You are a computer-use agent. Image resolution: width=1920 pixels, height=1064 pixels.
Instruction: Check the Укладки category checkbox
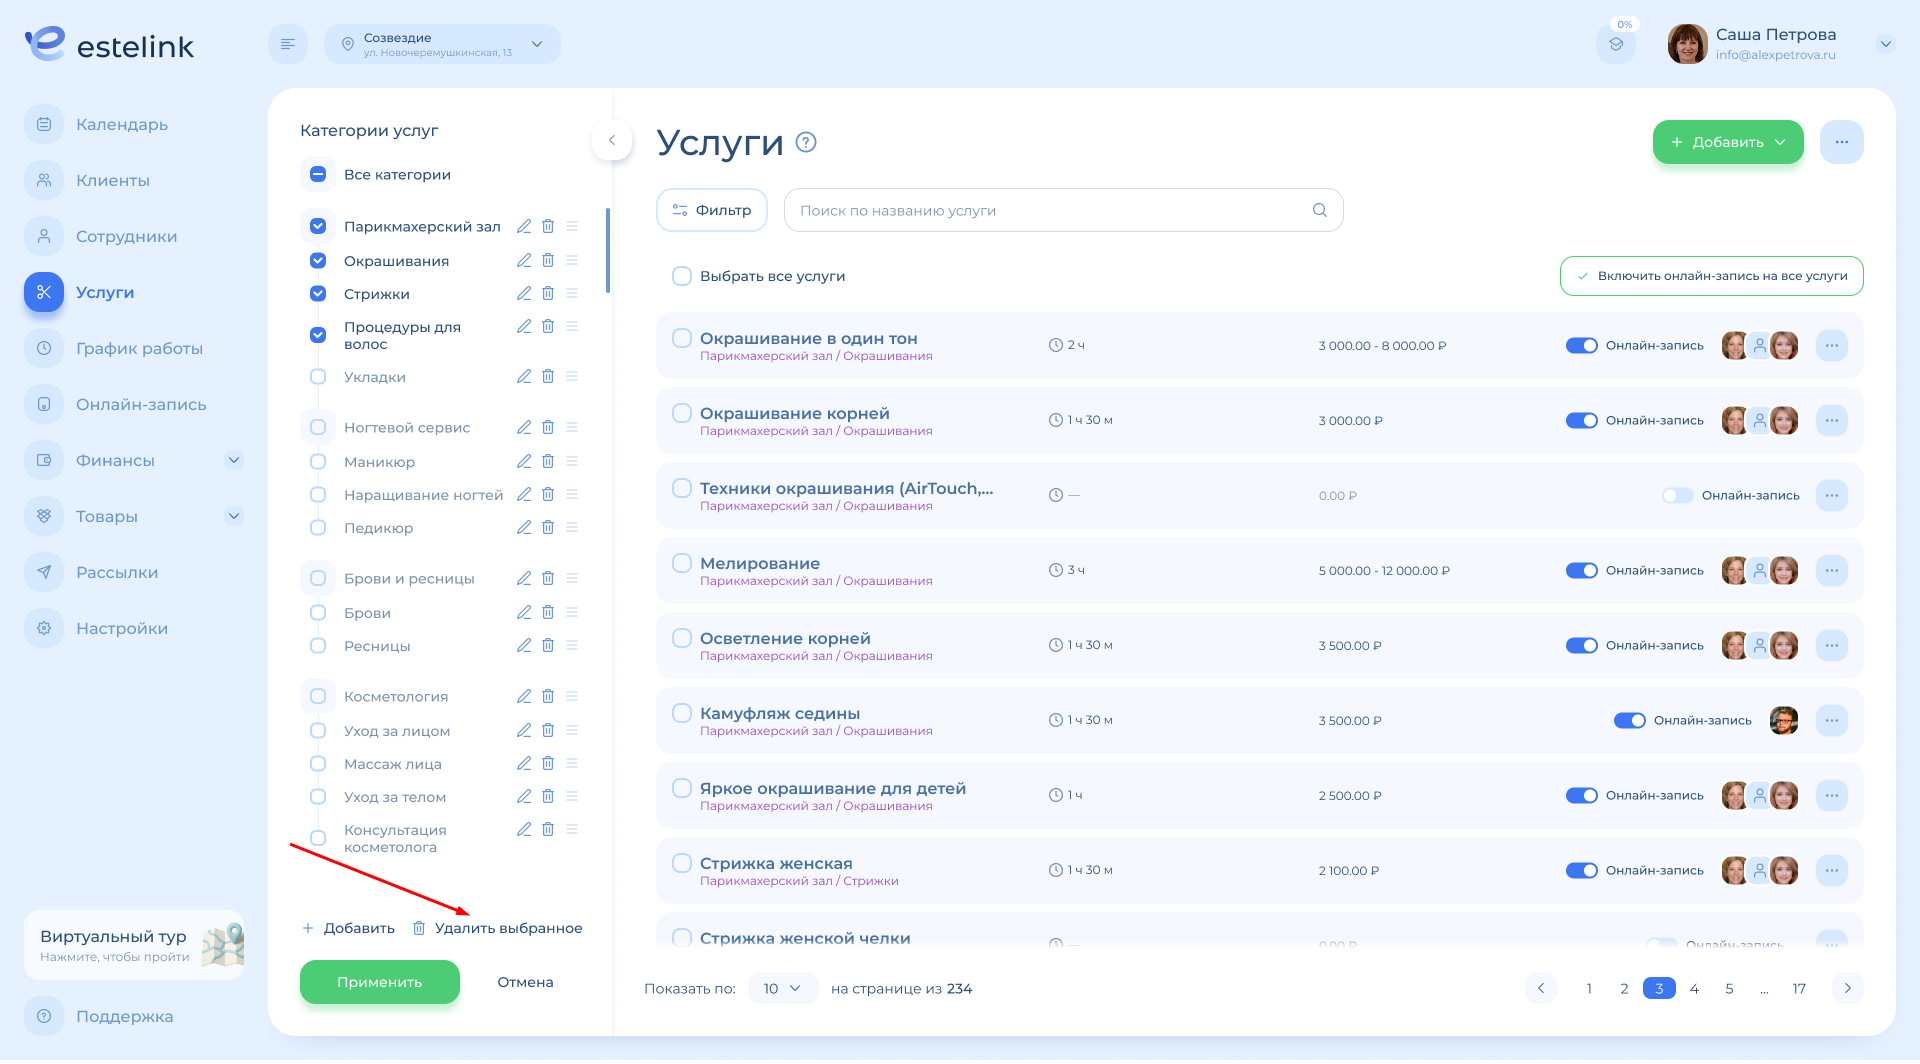click(318, 377)
